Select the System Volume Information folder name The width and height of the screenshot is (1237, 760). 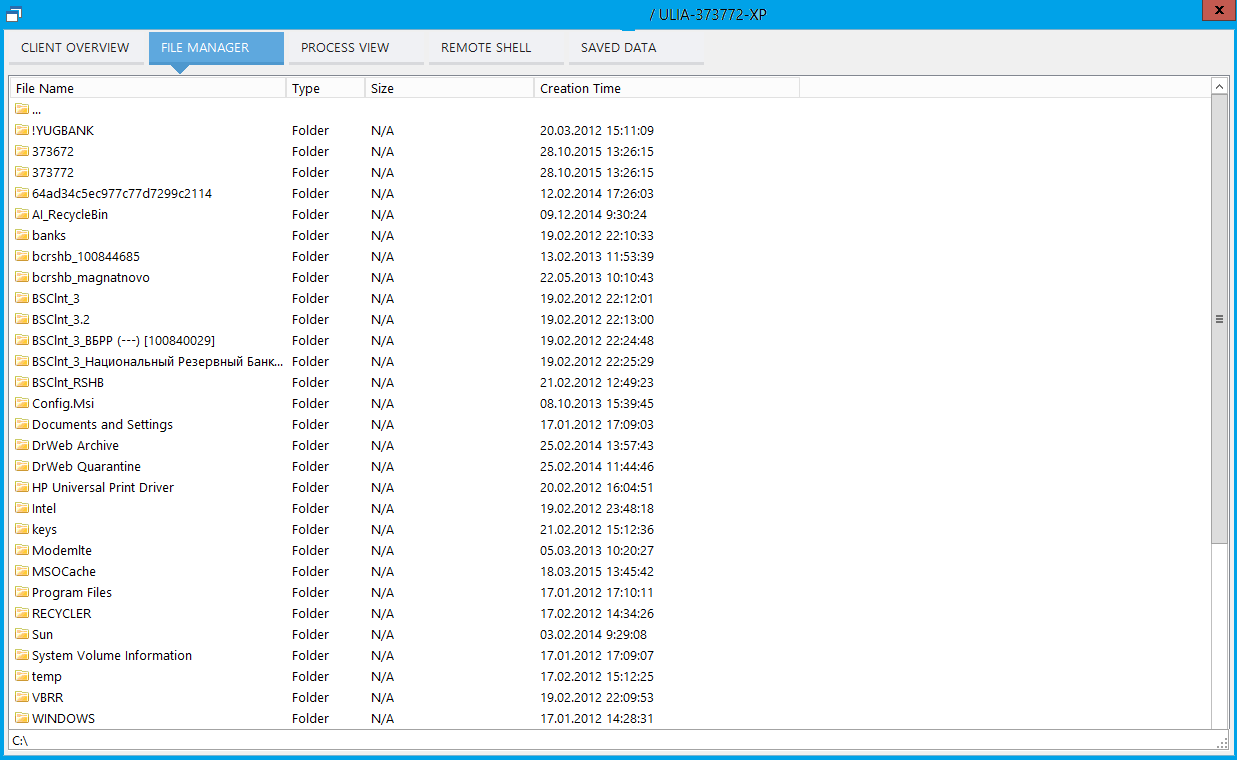click(112, 656)
